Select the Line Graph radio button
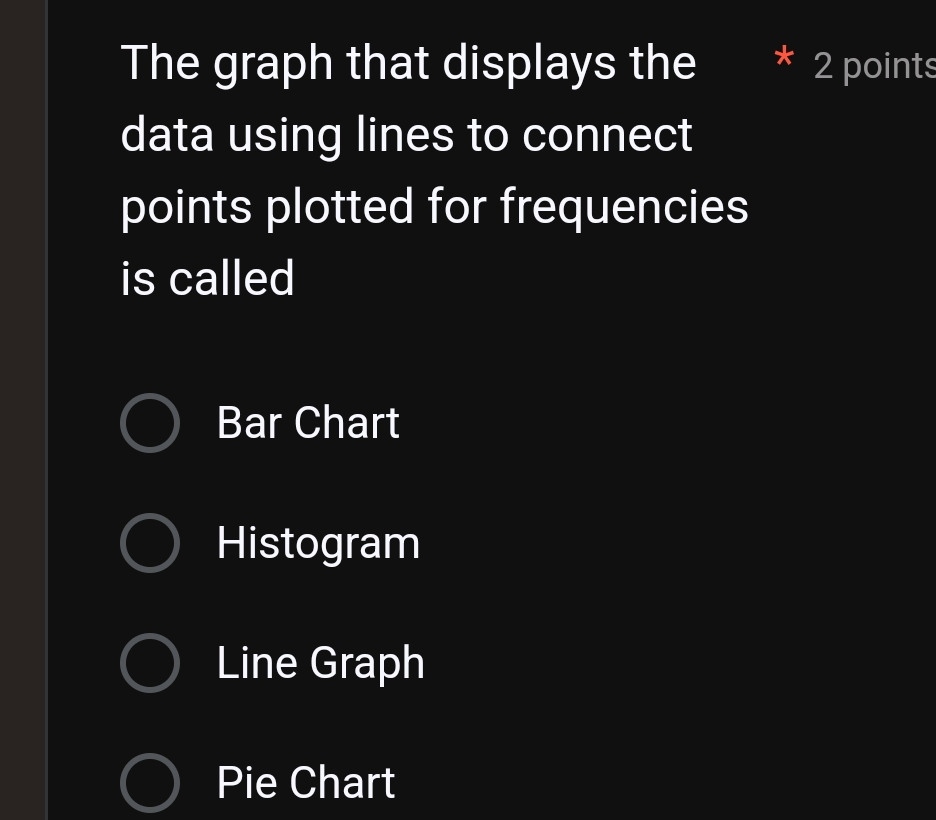The width and height of the screenshot is (936, 820). click(150, 663)
